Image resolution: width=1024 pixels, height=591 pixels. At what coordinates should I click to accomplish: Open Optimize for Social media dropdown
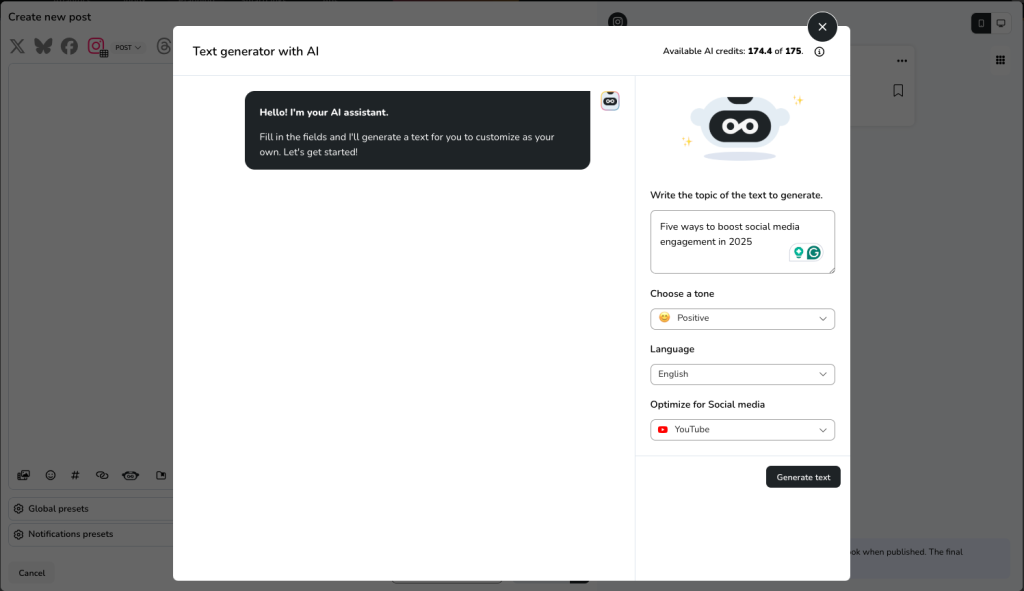click(x=742, y=430)
